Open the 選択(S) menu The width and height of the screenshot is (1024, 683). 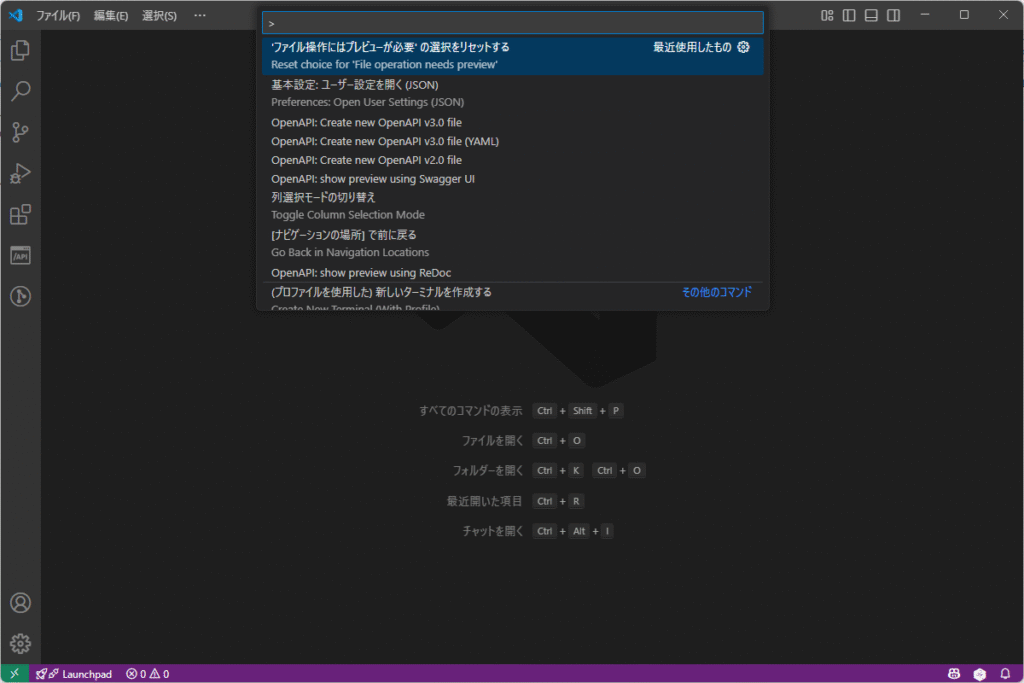tap(159, 15)
